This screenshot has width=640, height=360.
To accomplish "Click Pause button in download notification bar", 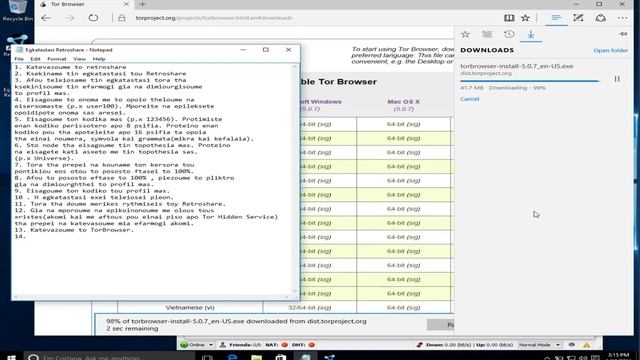I will click(441, 325).
